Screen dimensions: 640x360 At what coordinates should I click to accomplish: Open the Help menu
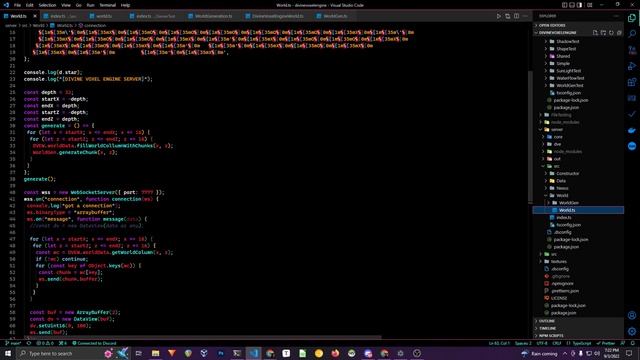[125, 5]
